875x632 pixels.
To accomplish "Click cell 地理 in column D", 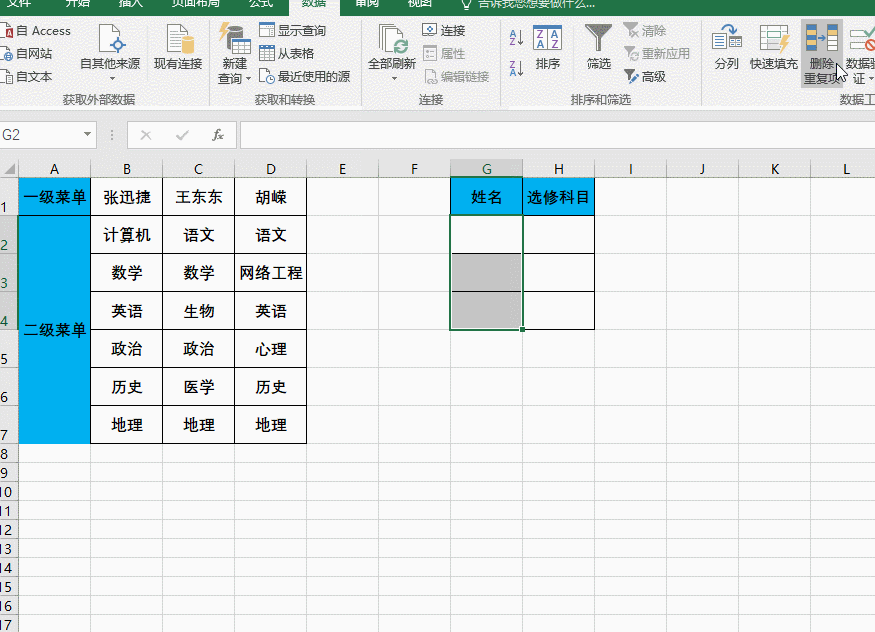I will tap(271, 424).
